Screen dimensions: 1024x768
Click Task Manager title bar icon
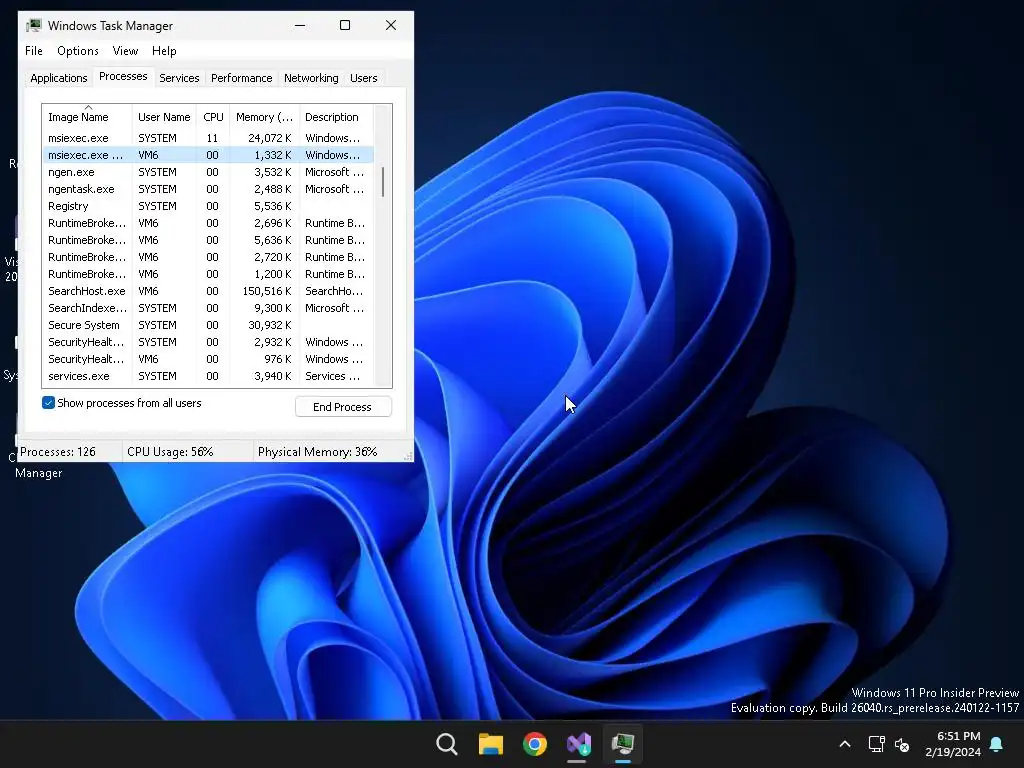[34, 25]
